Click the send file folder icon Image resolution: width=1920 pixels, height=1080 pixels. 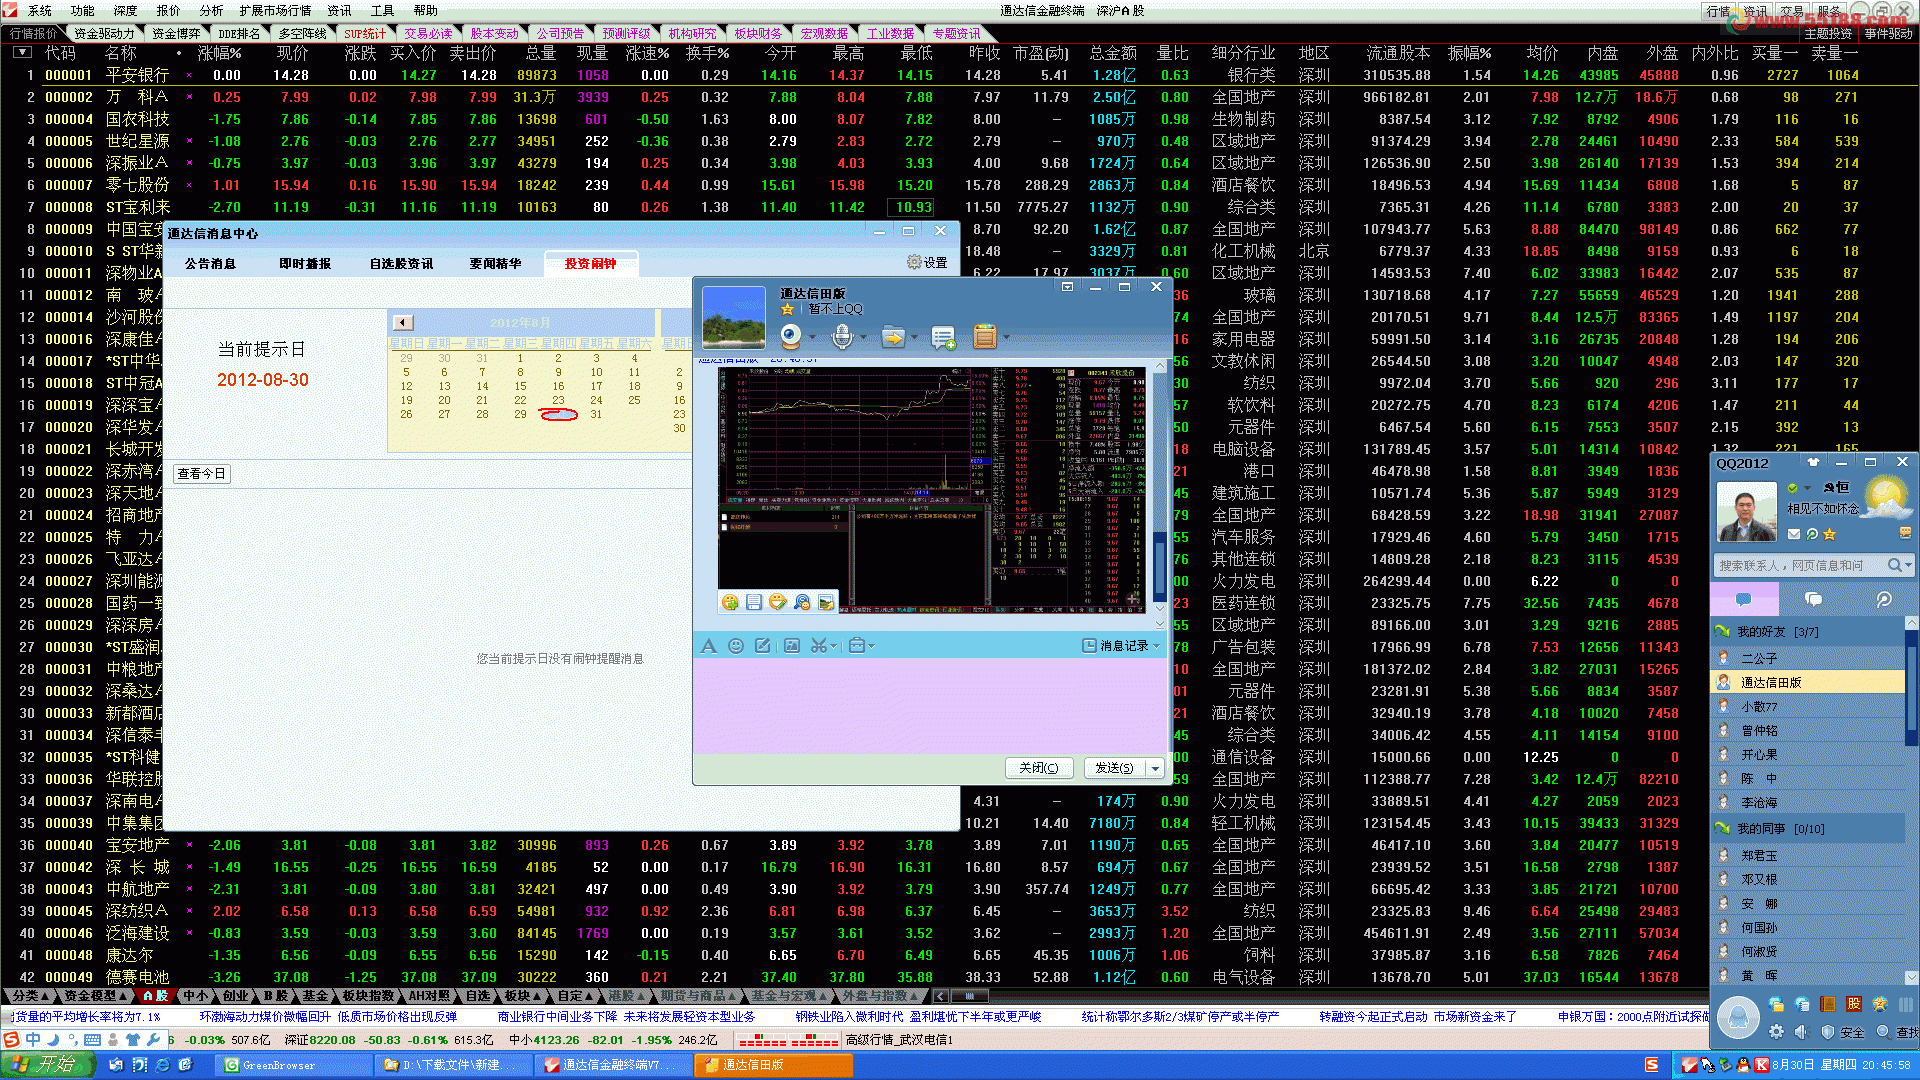pyautogui.click(x=892, y=337)
